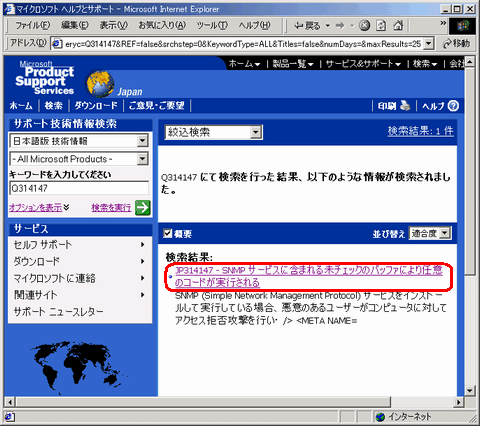Screen dimensions: 480x426
Task: Click the IE Stop toolbar icon
Action: click(x=365, y=25)
